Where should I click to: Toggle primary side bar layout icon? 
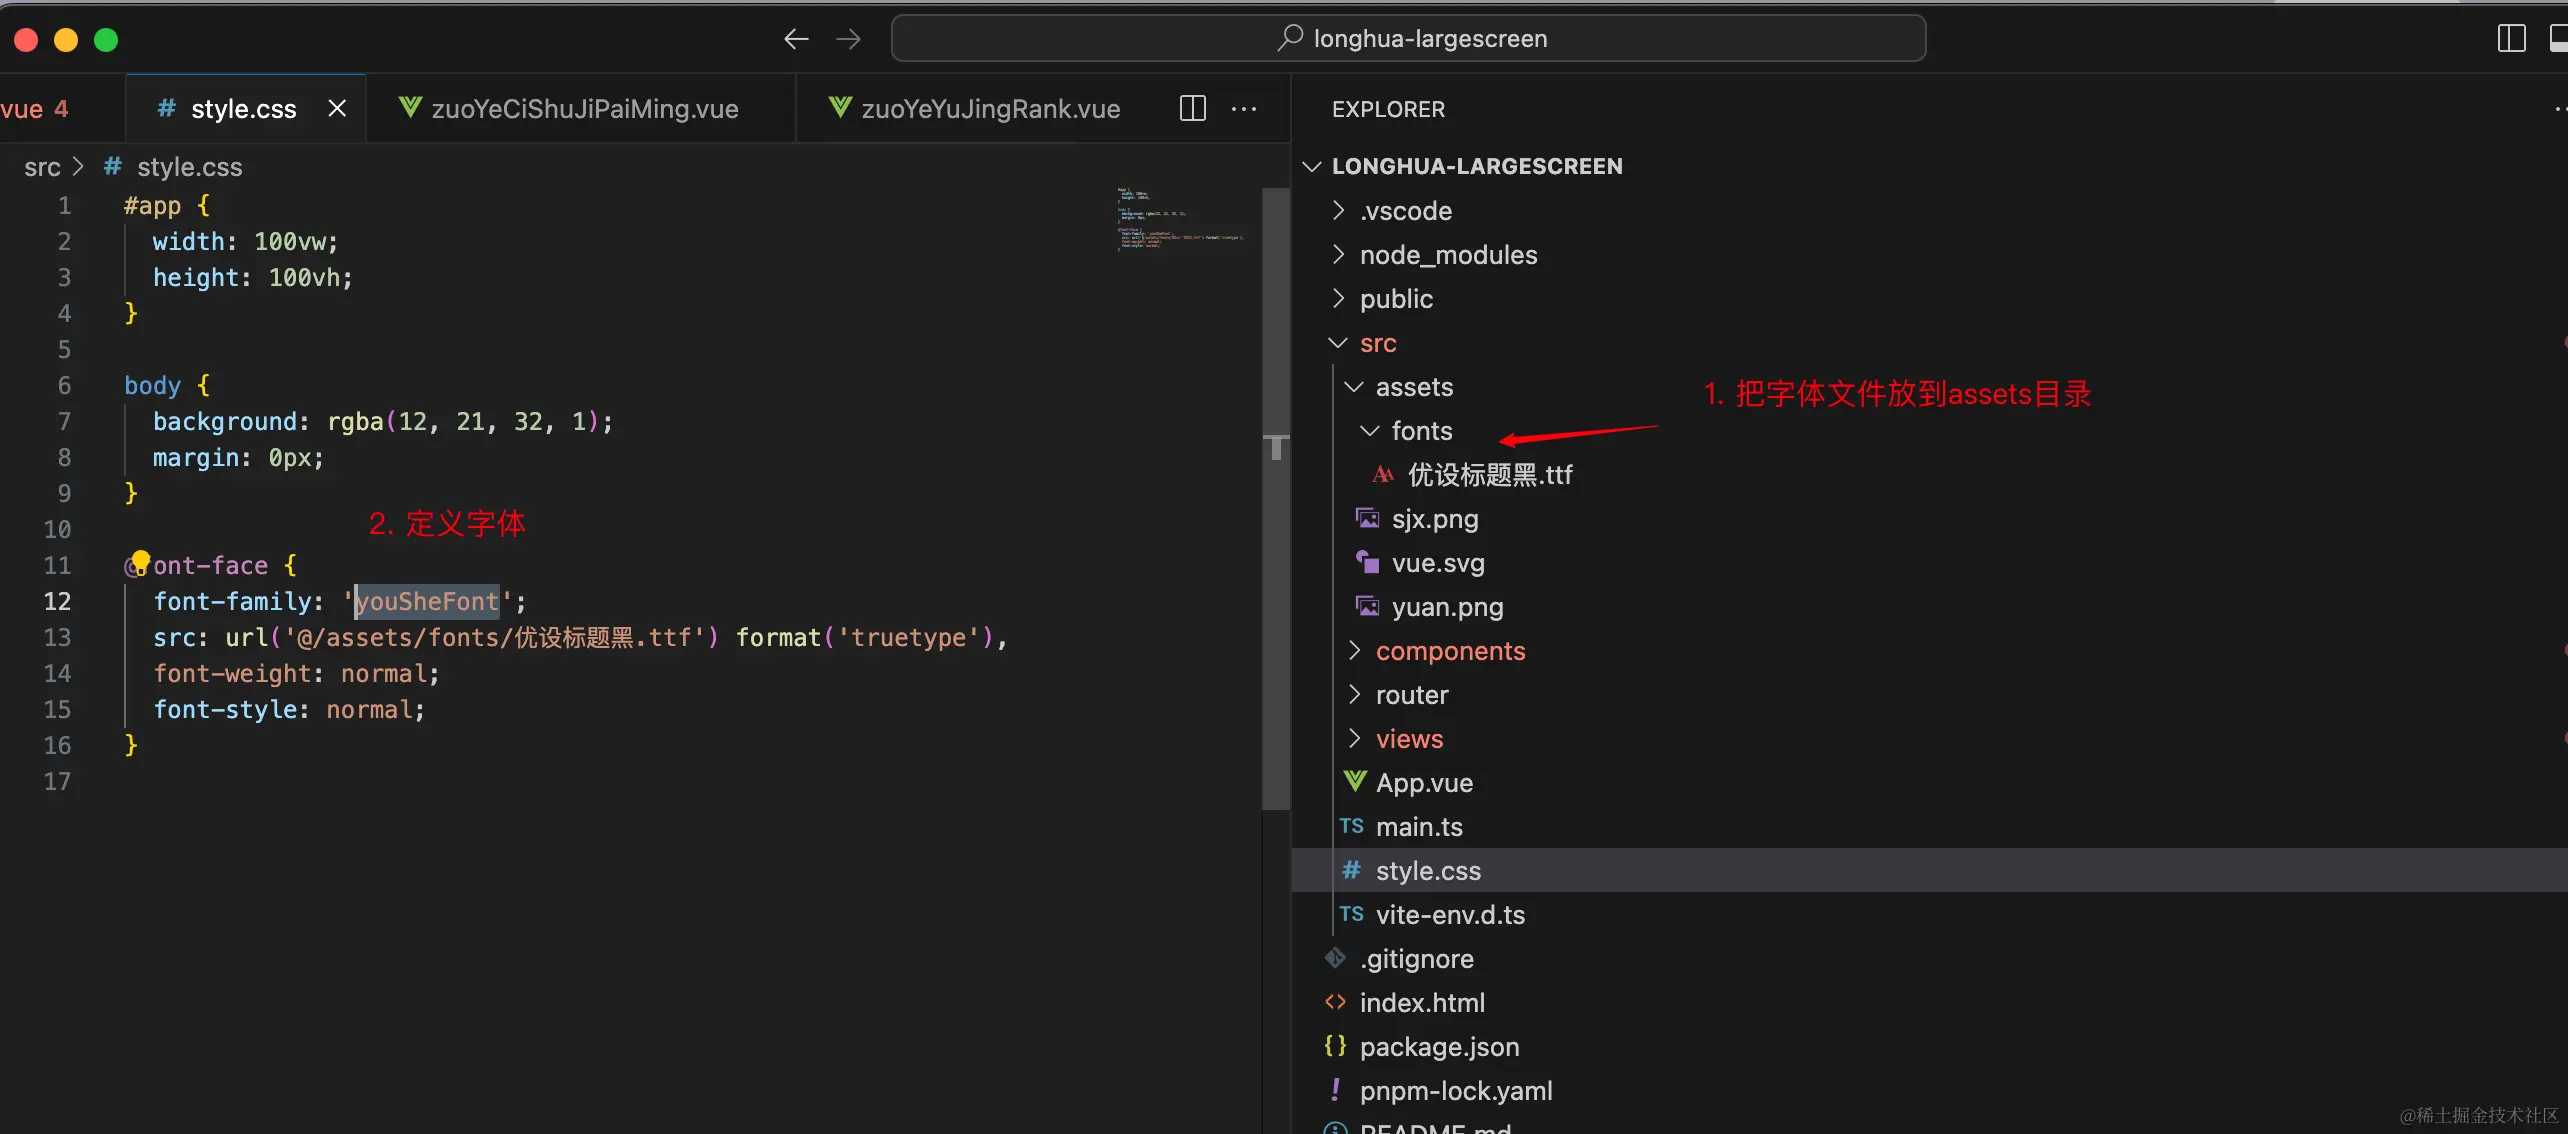pyautogui.click(x=2511, y=39)
